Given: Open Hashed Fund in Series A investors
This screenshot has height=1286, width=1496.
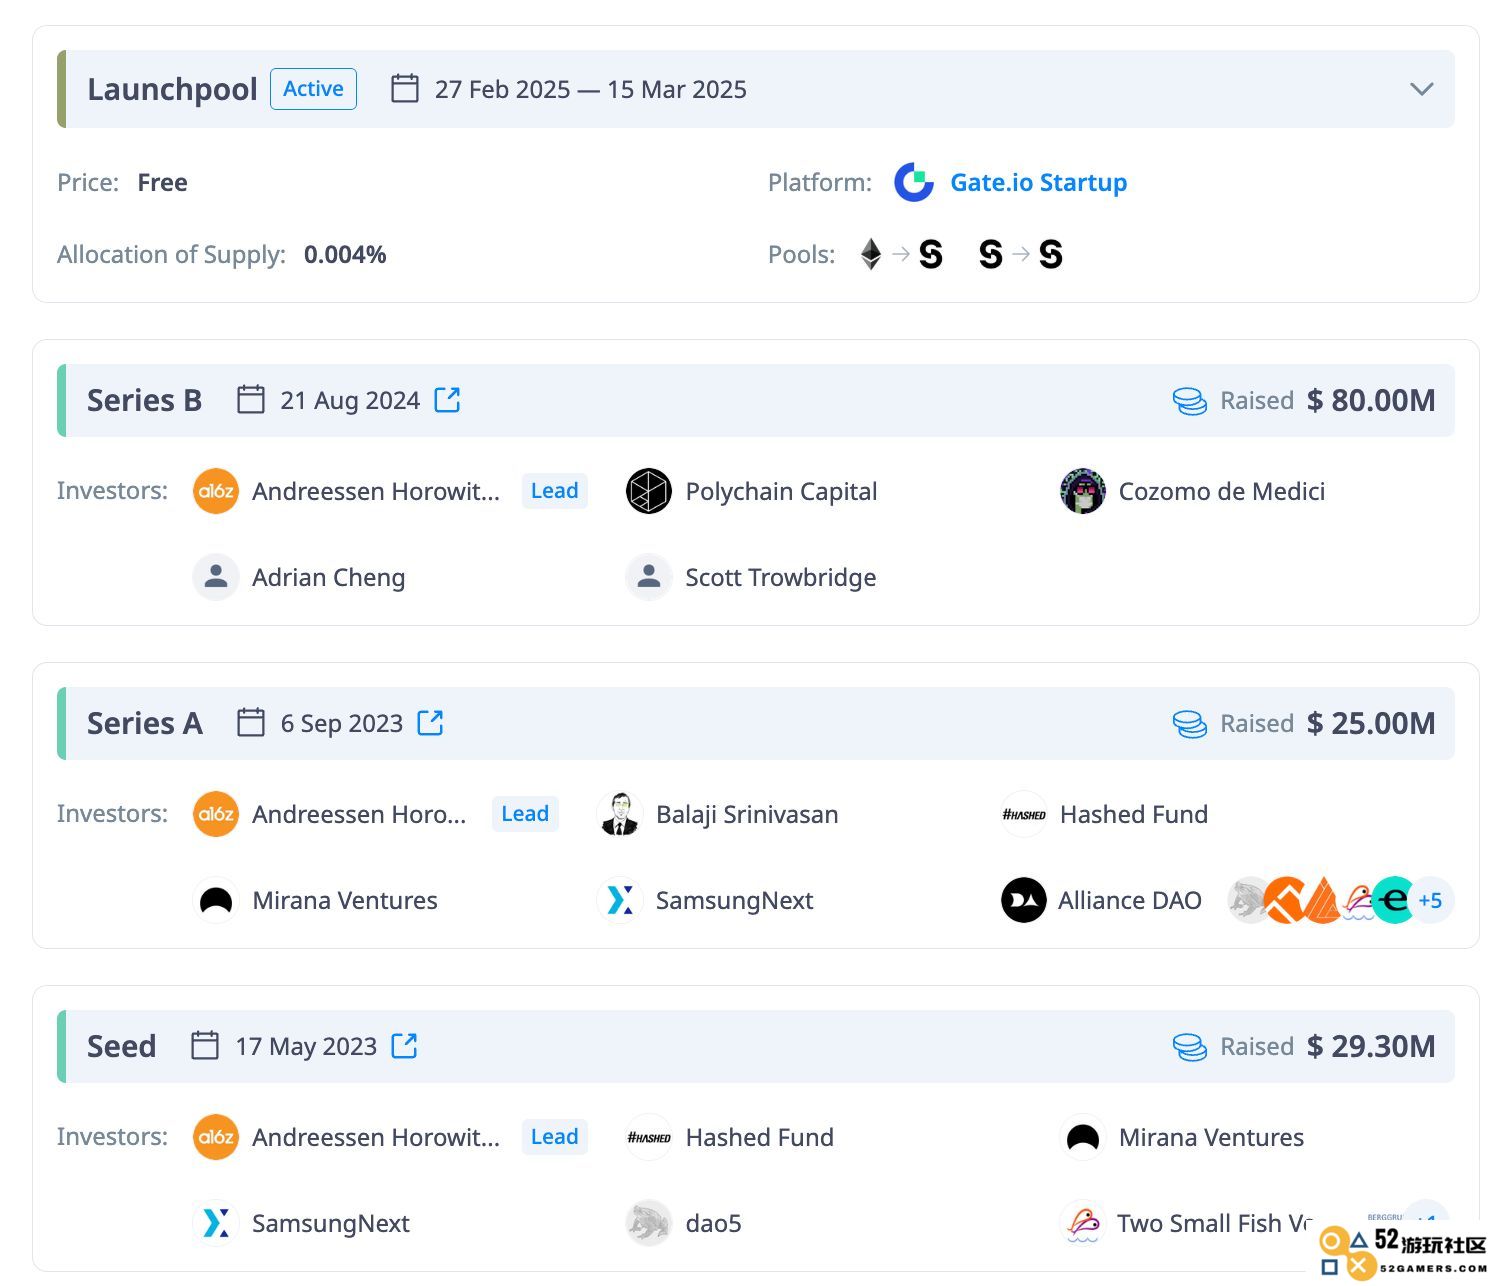Looking at the screenshot, I should pyautogui.click(x=1134, y=814).
